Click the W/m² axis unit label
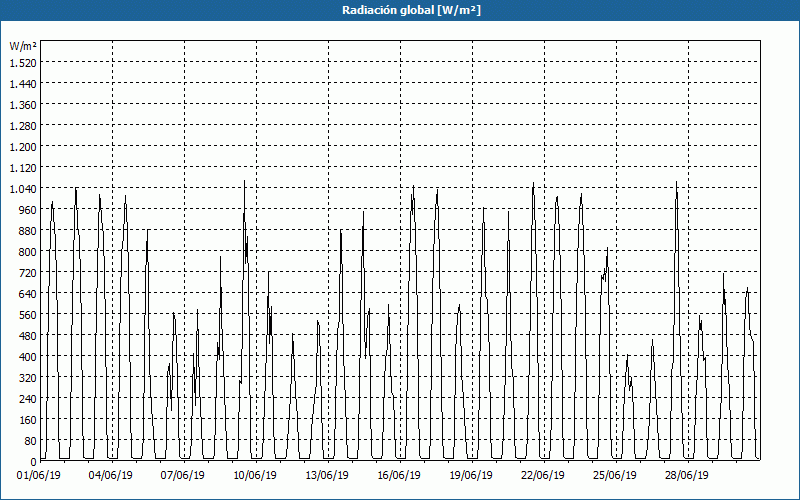 pyautogui.click(x=23, y=46)
